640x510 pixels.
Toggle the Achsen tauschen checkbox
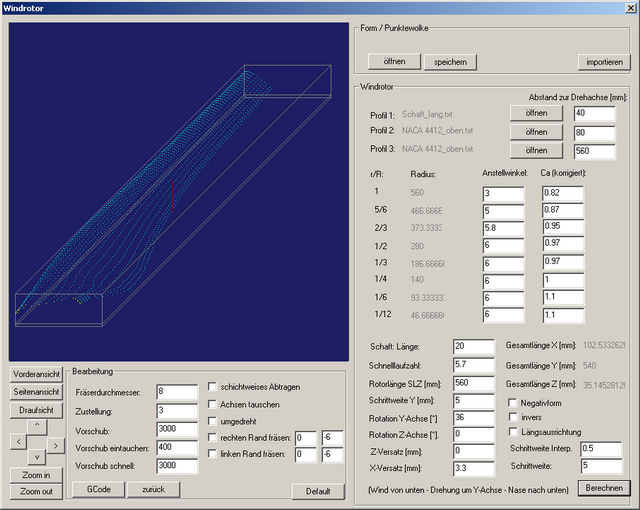click(213, 404)
